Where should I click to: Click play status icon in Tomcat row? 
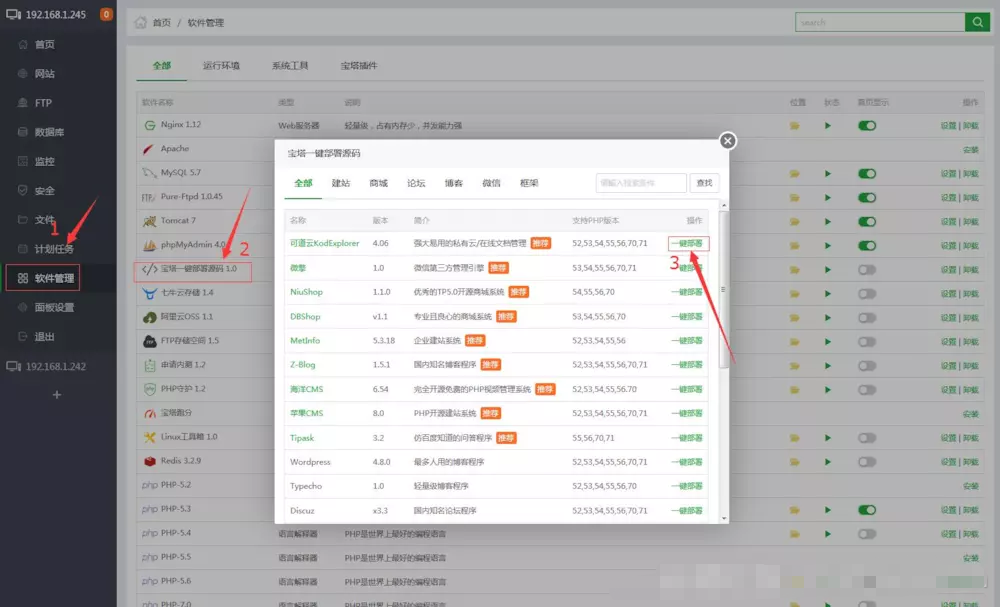pos(828,222)
